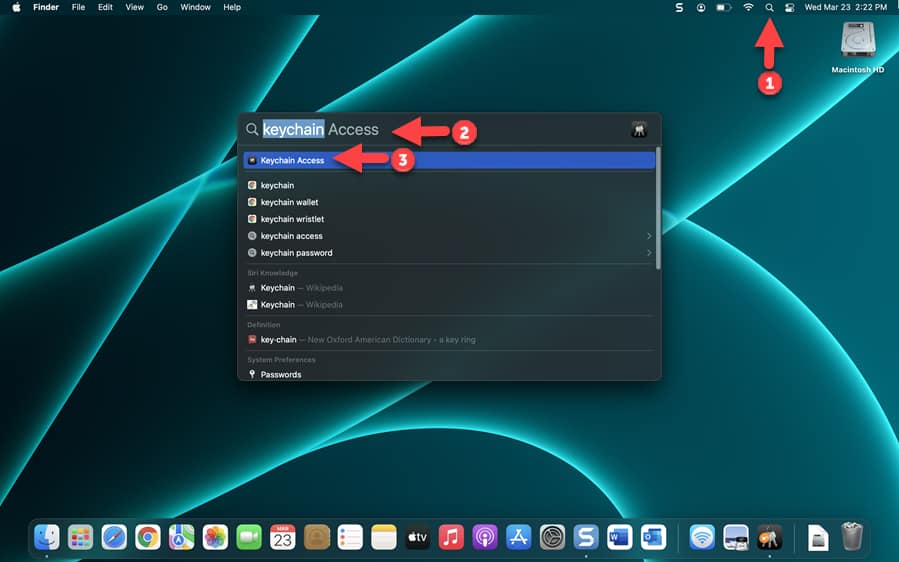Open System Preferences from the Dock
This screenshot has width=899, height=562.
[x=553, y=537]
